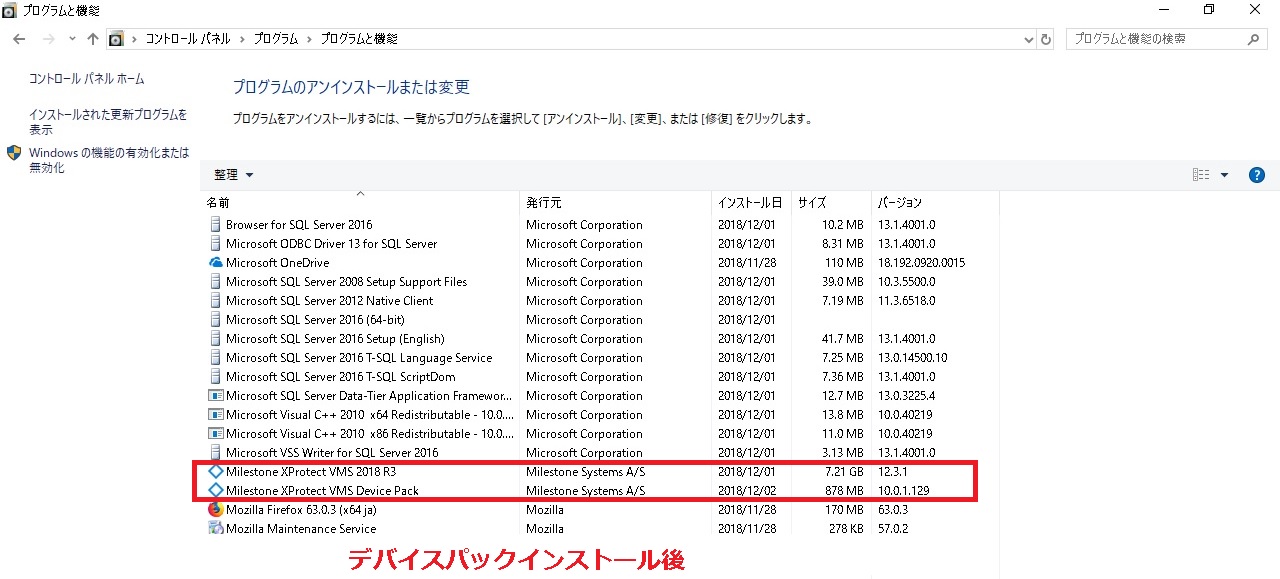
Task: Click コントロール パネル breadcrumb in address bar
Action: click(188, 39)
